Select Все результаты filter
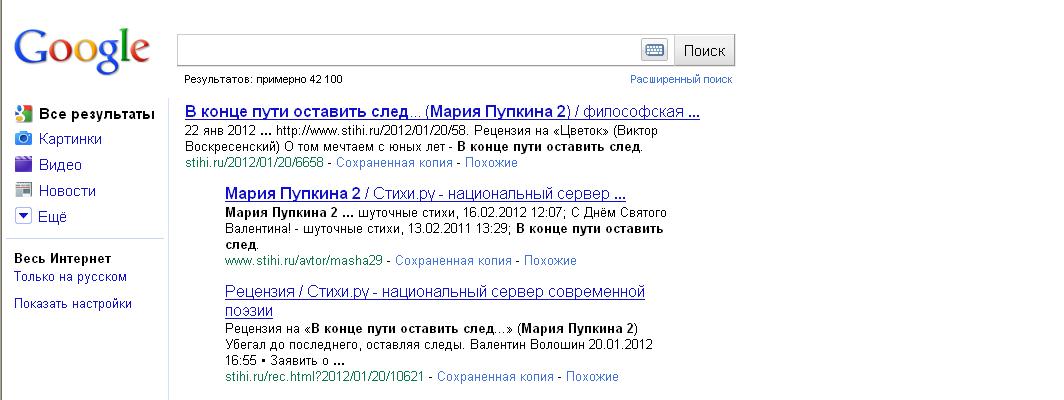The height and width of the screenshot is (400, 1064). (96, 114)
